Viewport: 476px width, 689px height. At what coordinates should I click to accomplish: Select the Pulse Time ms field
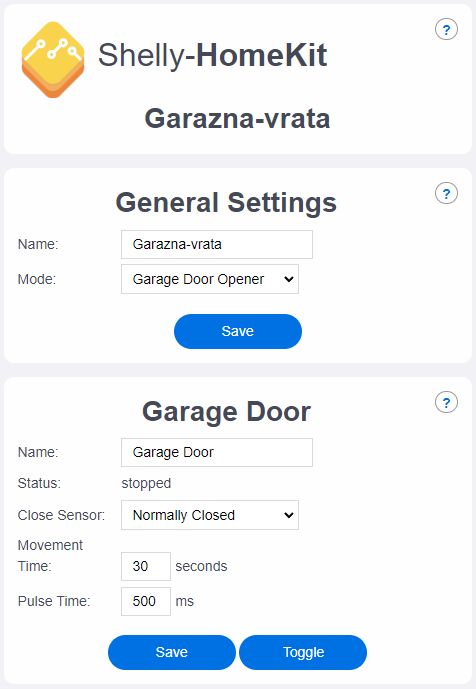[146, 601]
